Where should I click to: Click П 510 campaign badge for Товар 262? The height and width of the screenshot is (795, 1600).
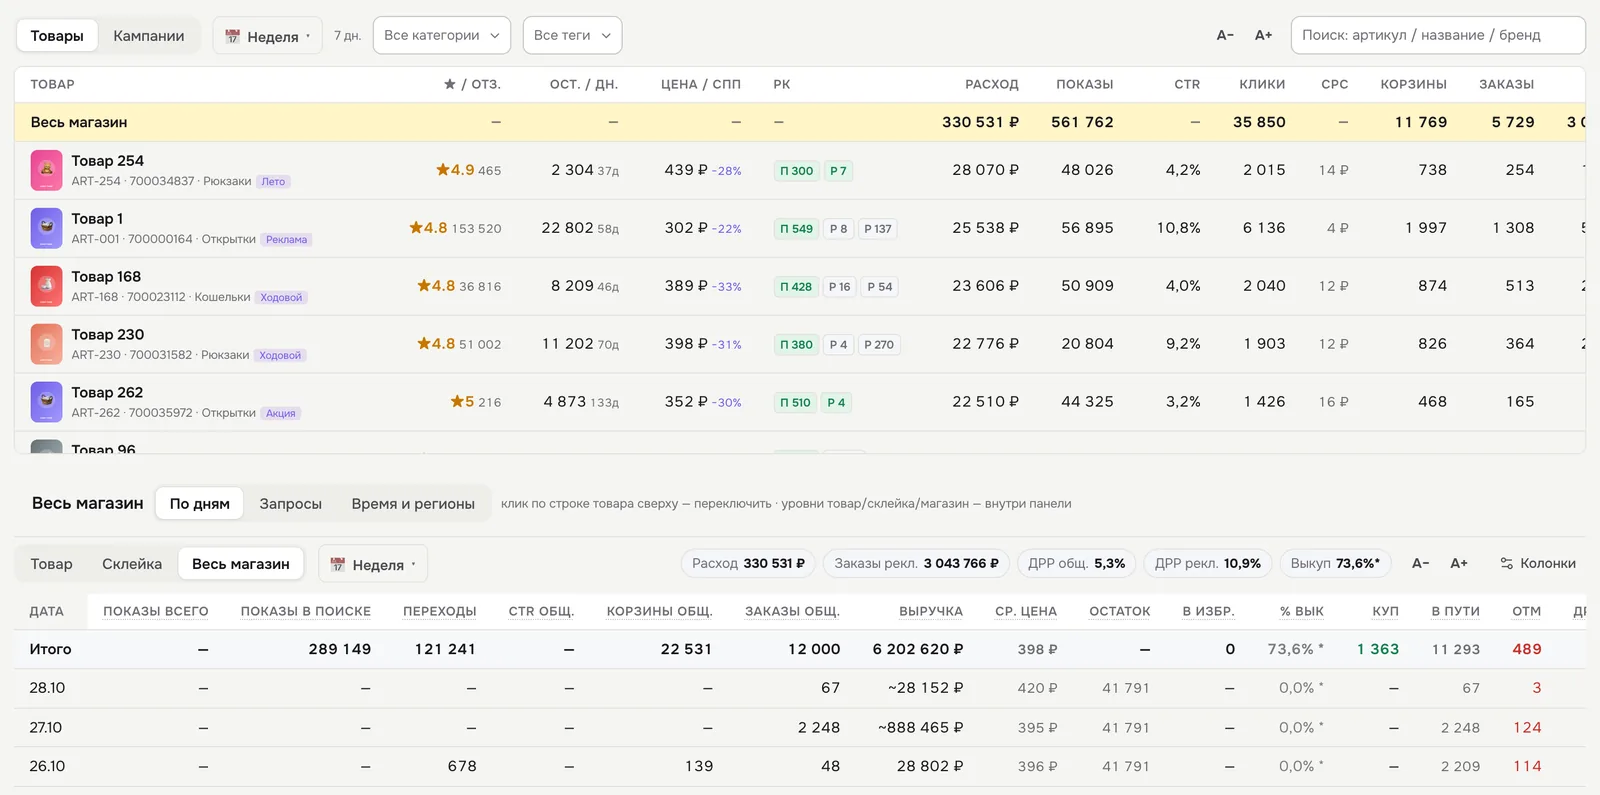click(x=796, y=403)
